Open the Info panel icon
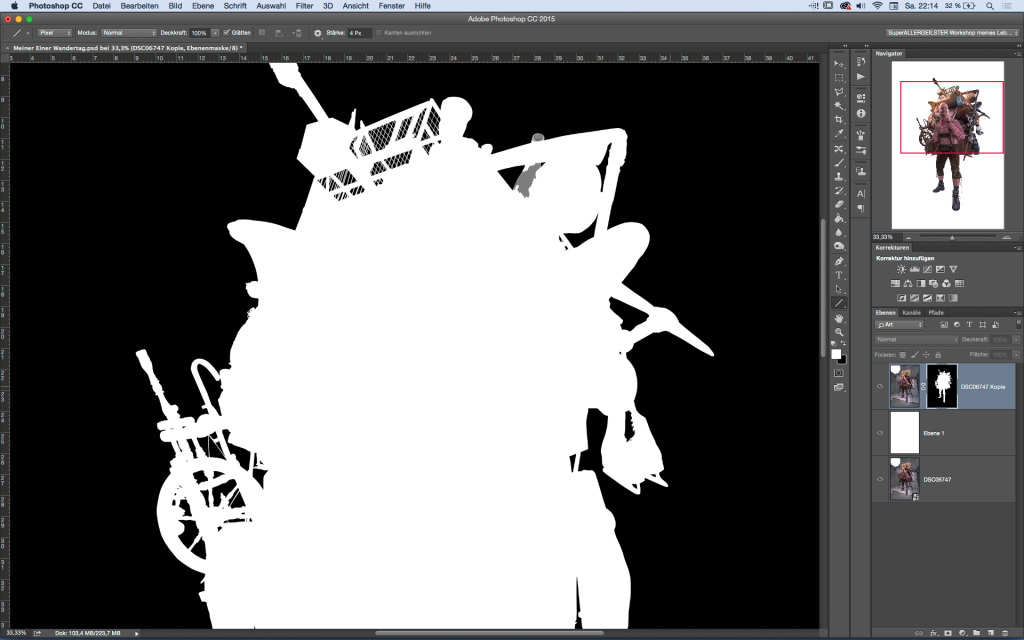The width and height of the screenshot is (1024, 640). click(861, 114)
